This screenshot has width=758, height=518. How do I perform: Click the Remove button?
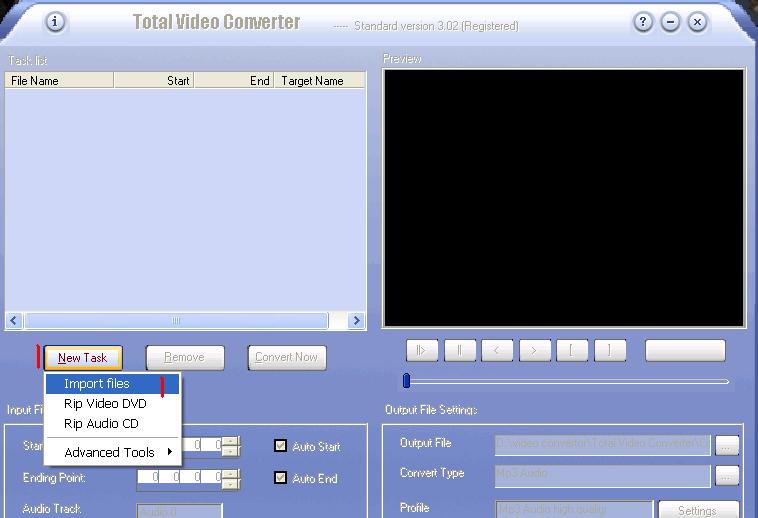coord(185,358)
